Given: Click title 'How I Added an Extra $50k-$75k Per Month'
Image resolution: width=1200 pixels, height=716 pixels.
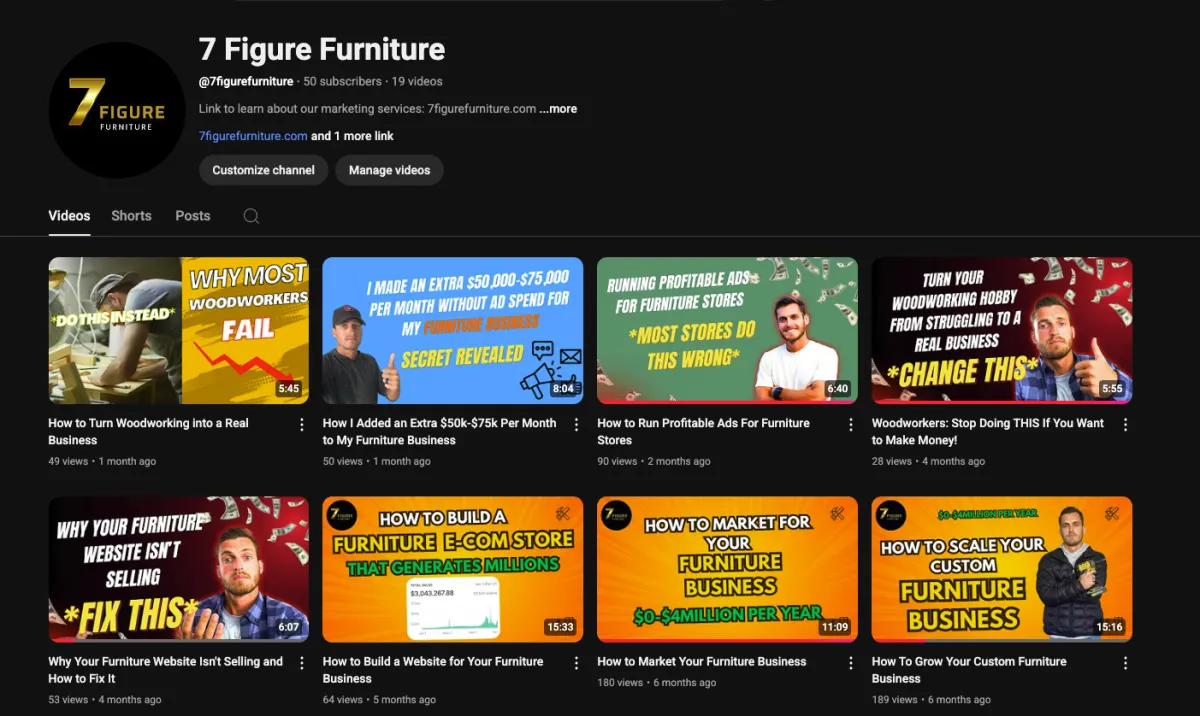Looking at the screenshot, I should (x=439, y=431).
